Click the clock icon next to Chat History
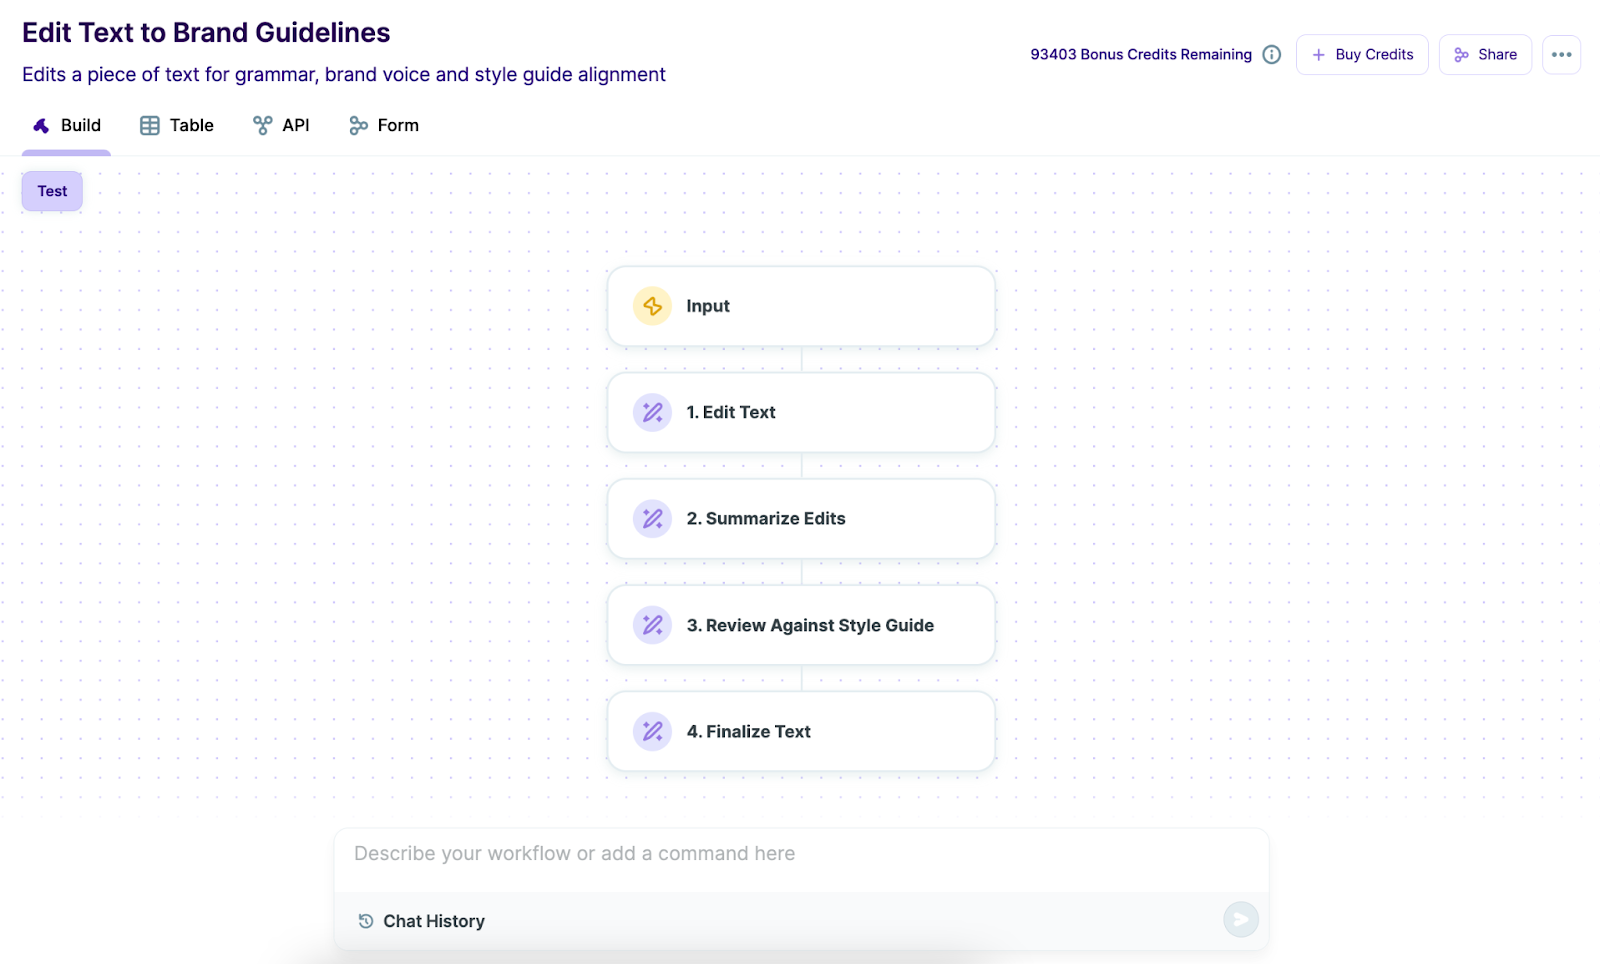Viewport: 1600px width, 964px height. click(x=364, y=920)
